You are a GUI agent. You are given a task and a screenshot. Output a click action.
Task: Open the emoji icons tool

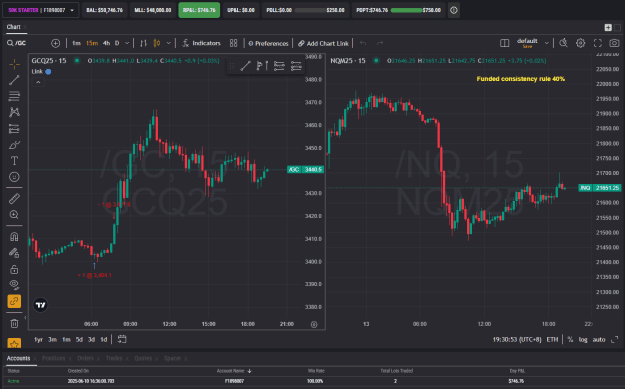click(x=14, y=177)
